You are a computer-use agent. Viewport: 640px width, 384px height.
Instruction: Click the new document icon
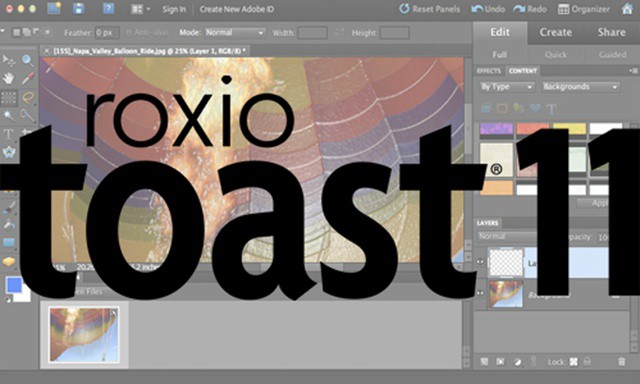[54, 8]
